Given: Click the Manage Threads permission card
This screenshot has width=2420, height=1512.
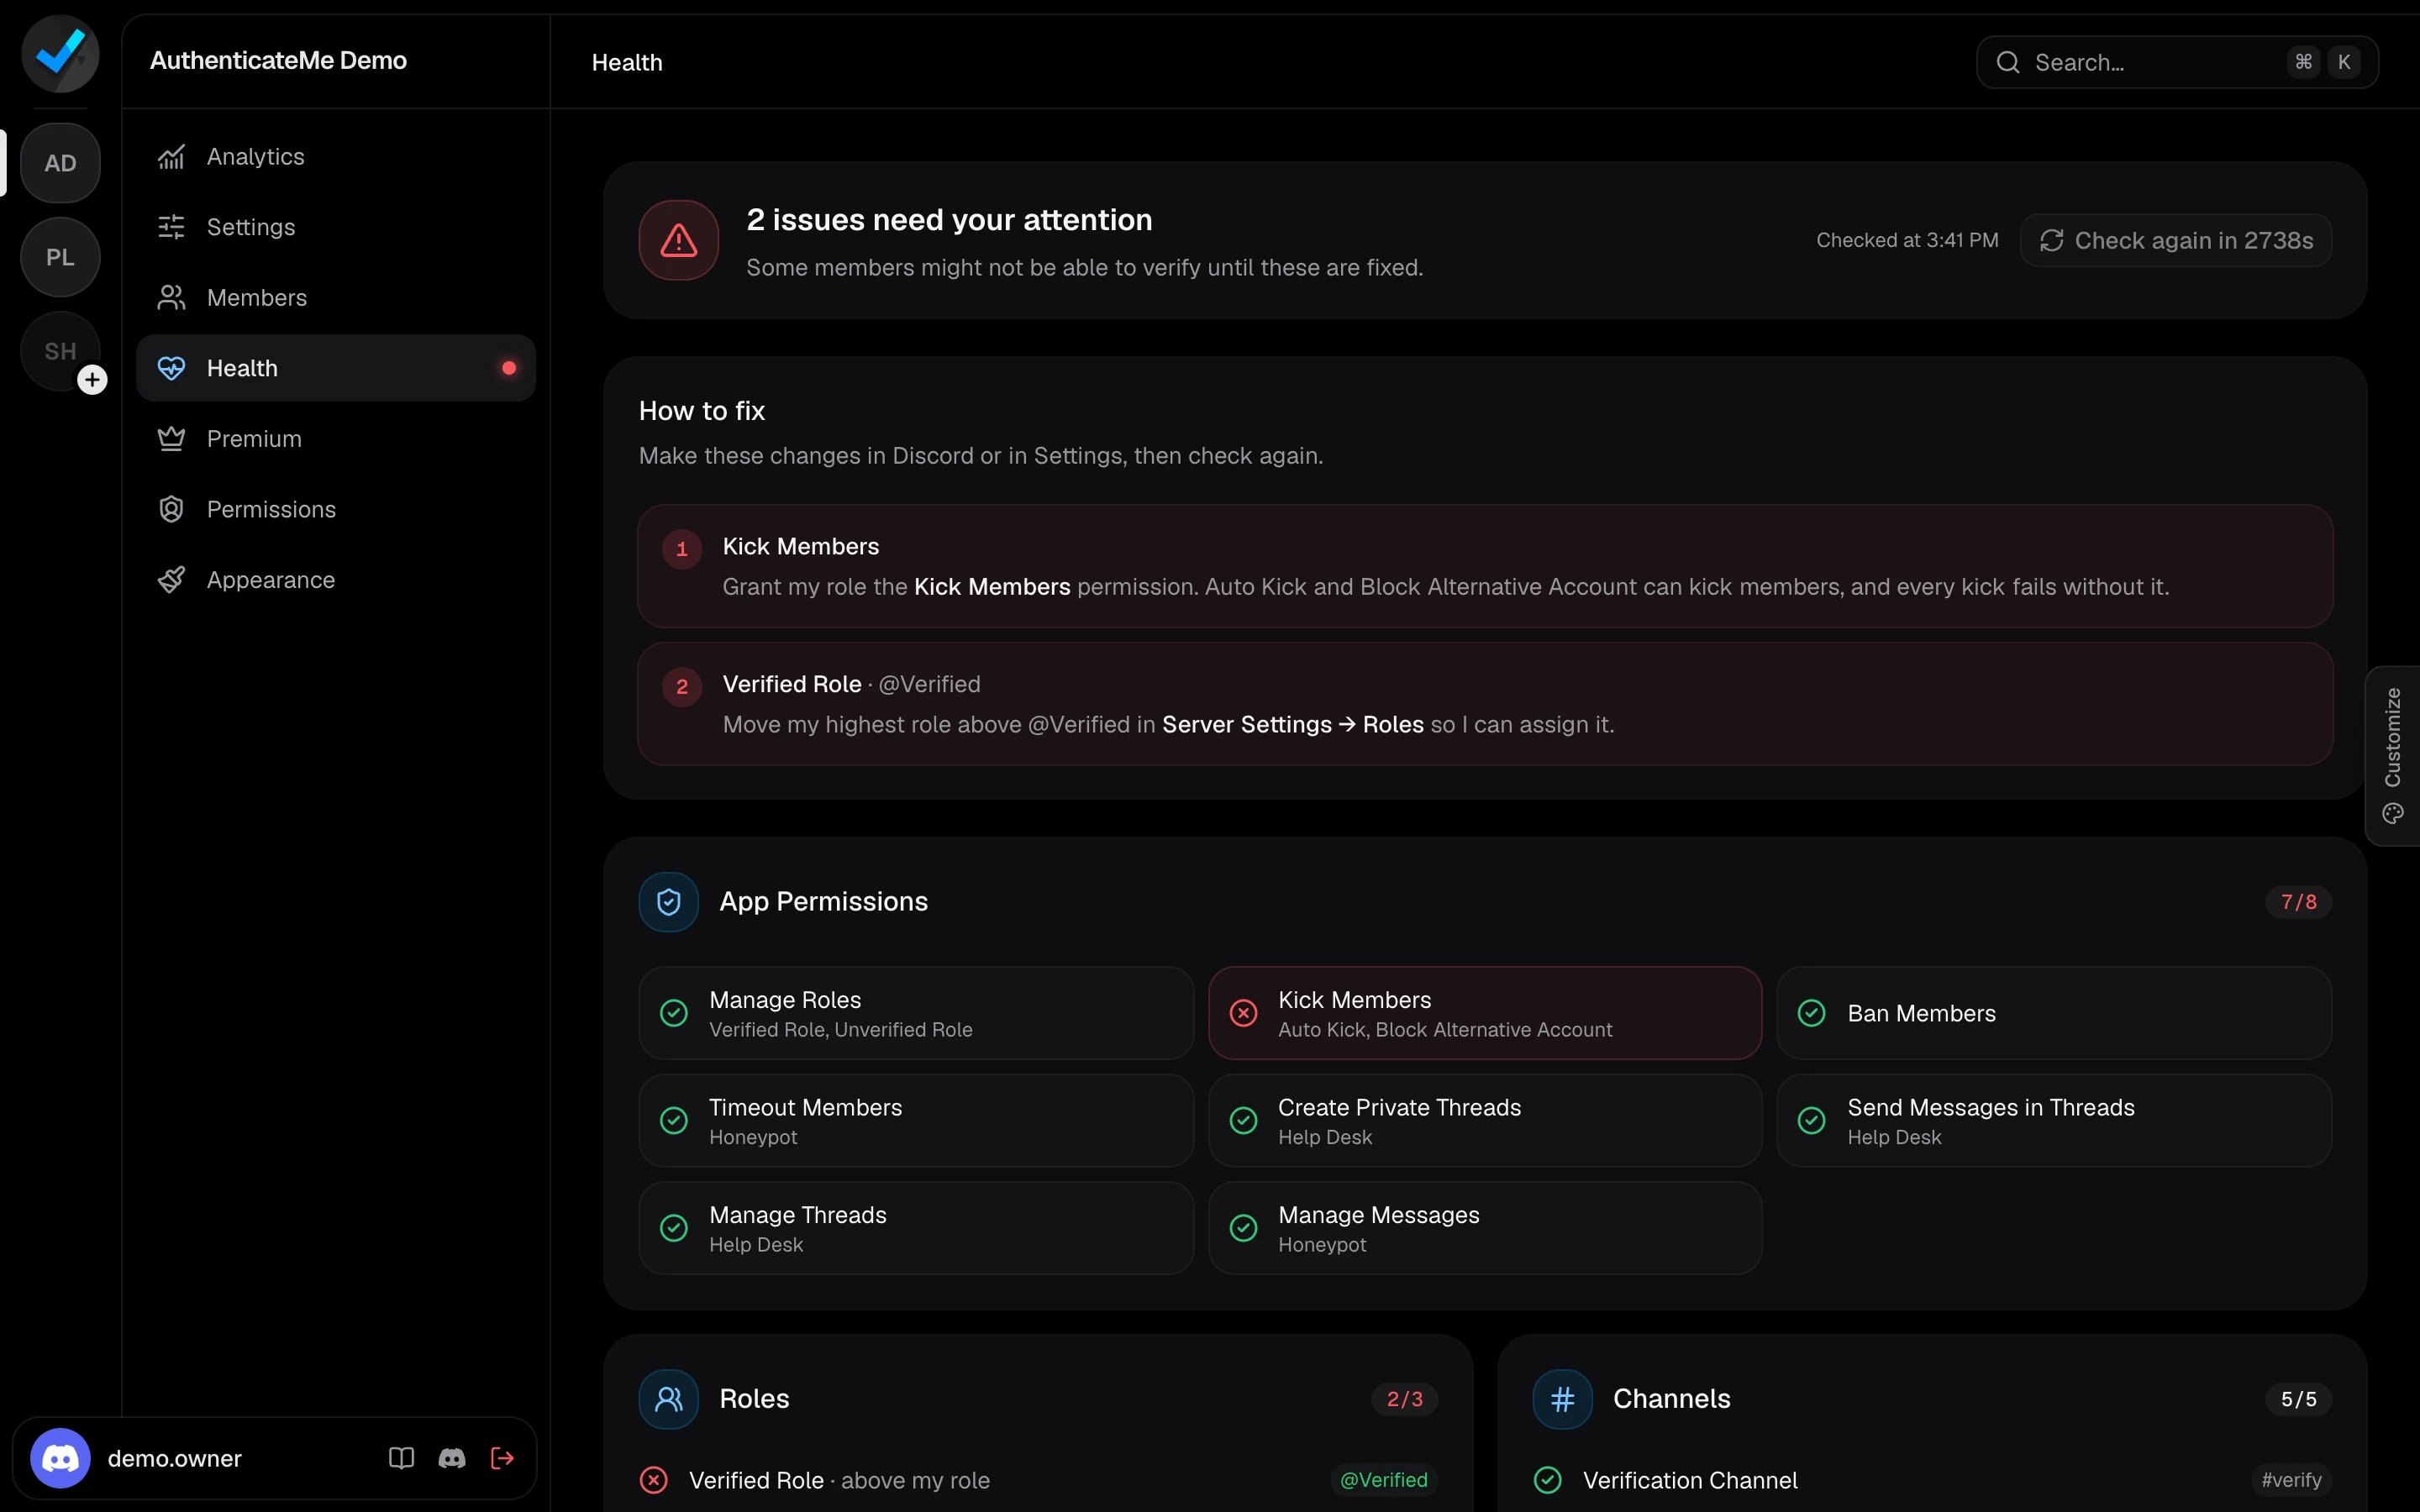Looking at the screenshot, I should pos(916,1228).
